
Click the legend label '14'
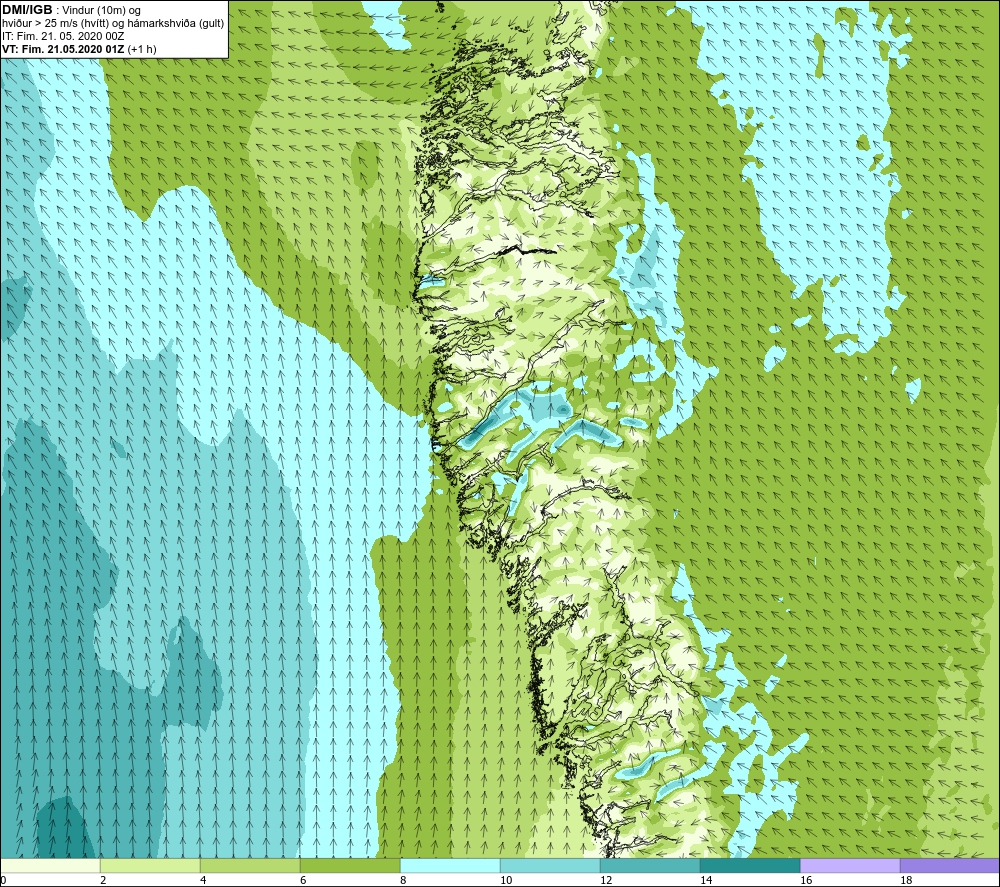pos(706,880)
